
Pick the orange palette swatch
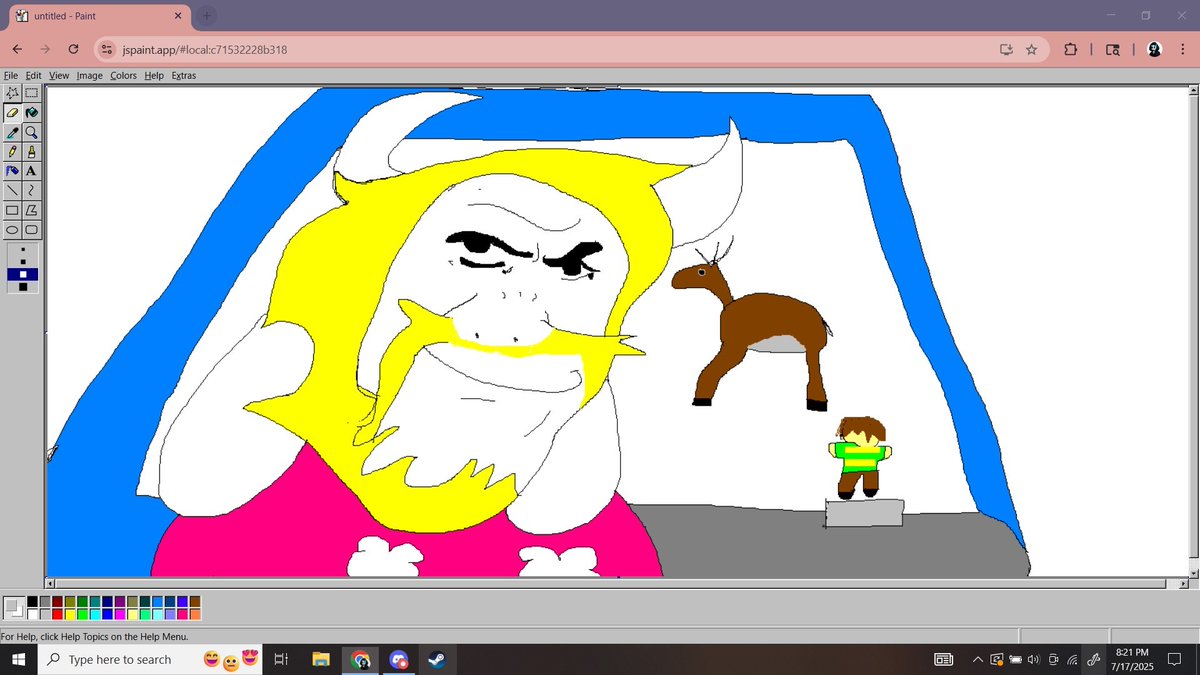coord(195,615)
